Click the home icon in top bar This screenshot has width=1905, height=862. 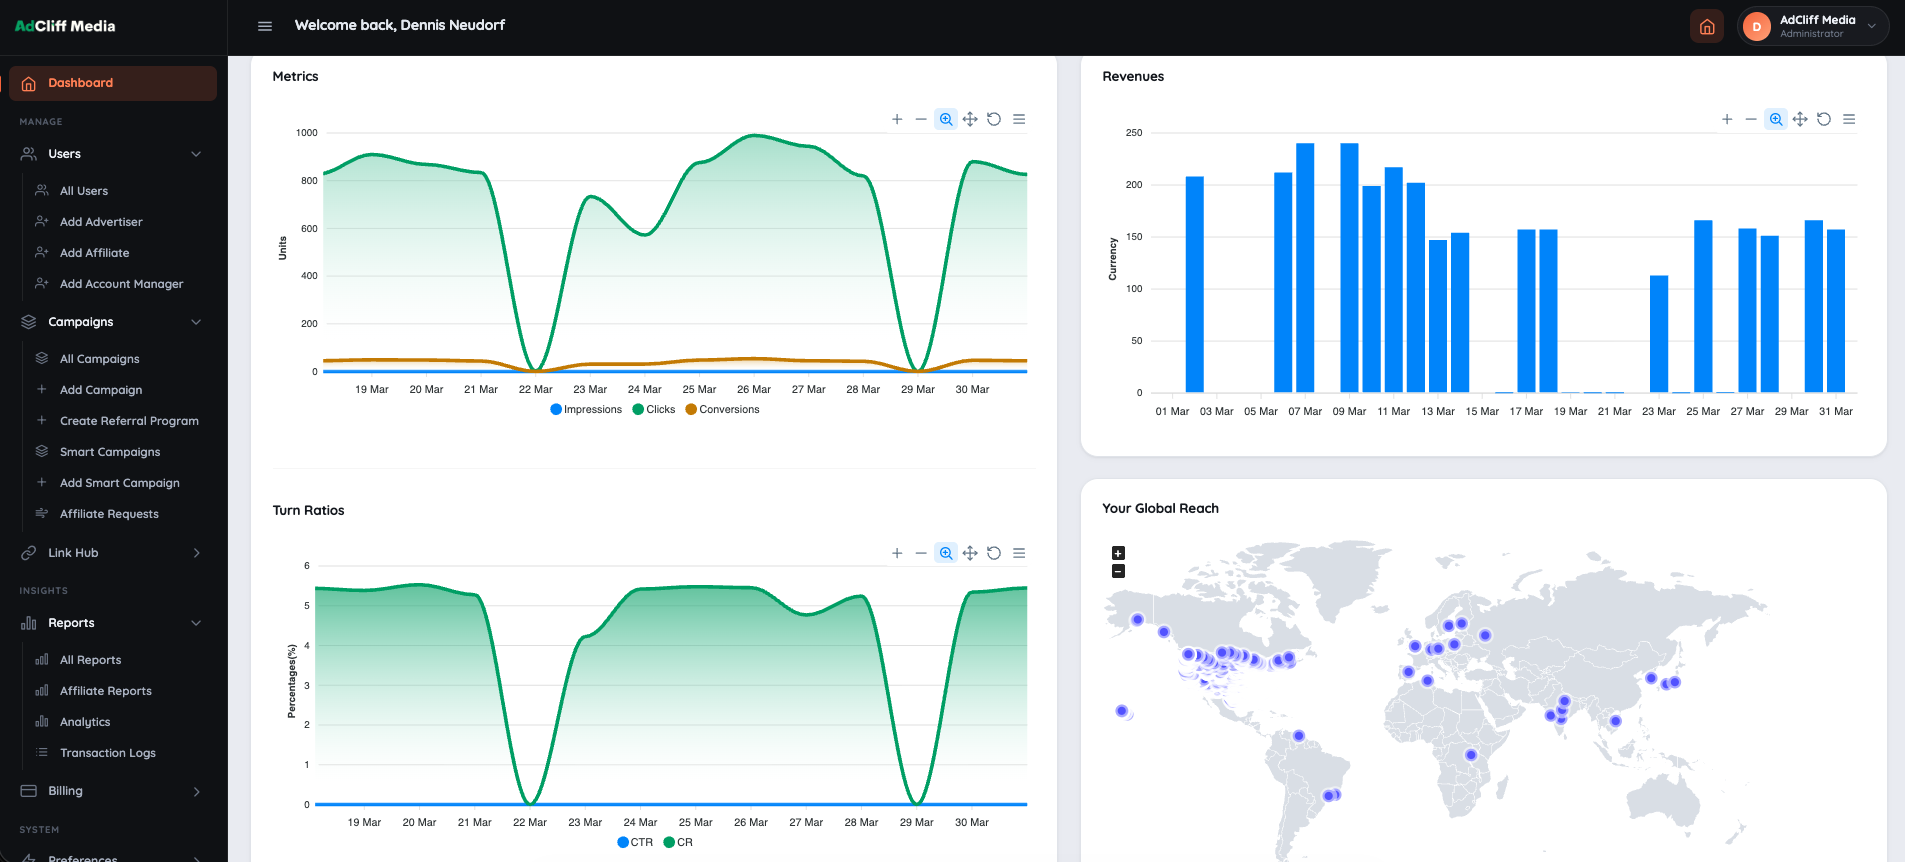point(1707,27)
